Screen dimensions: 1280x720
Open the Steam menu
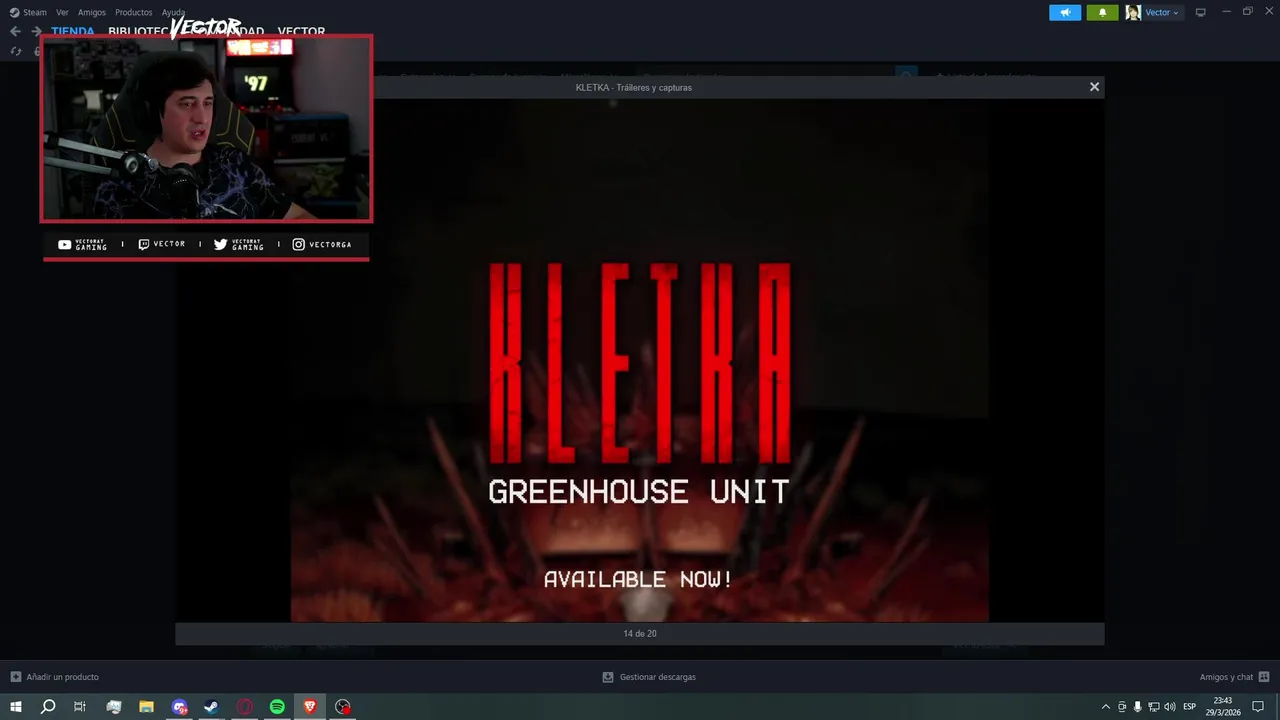[x=28, y=12]
